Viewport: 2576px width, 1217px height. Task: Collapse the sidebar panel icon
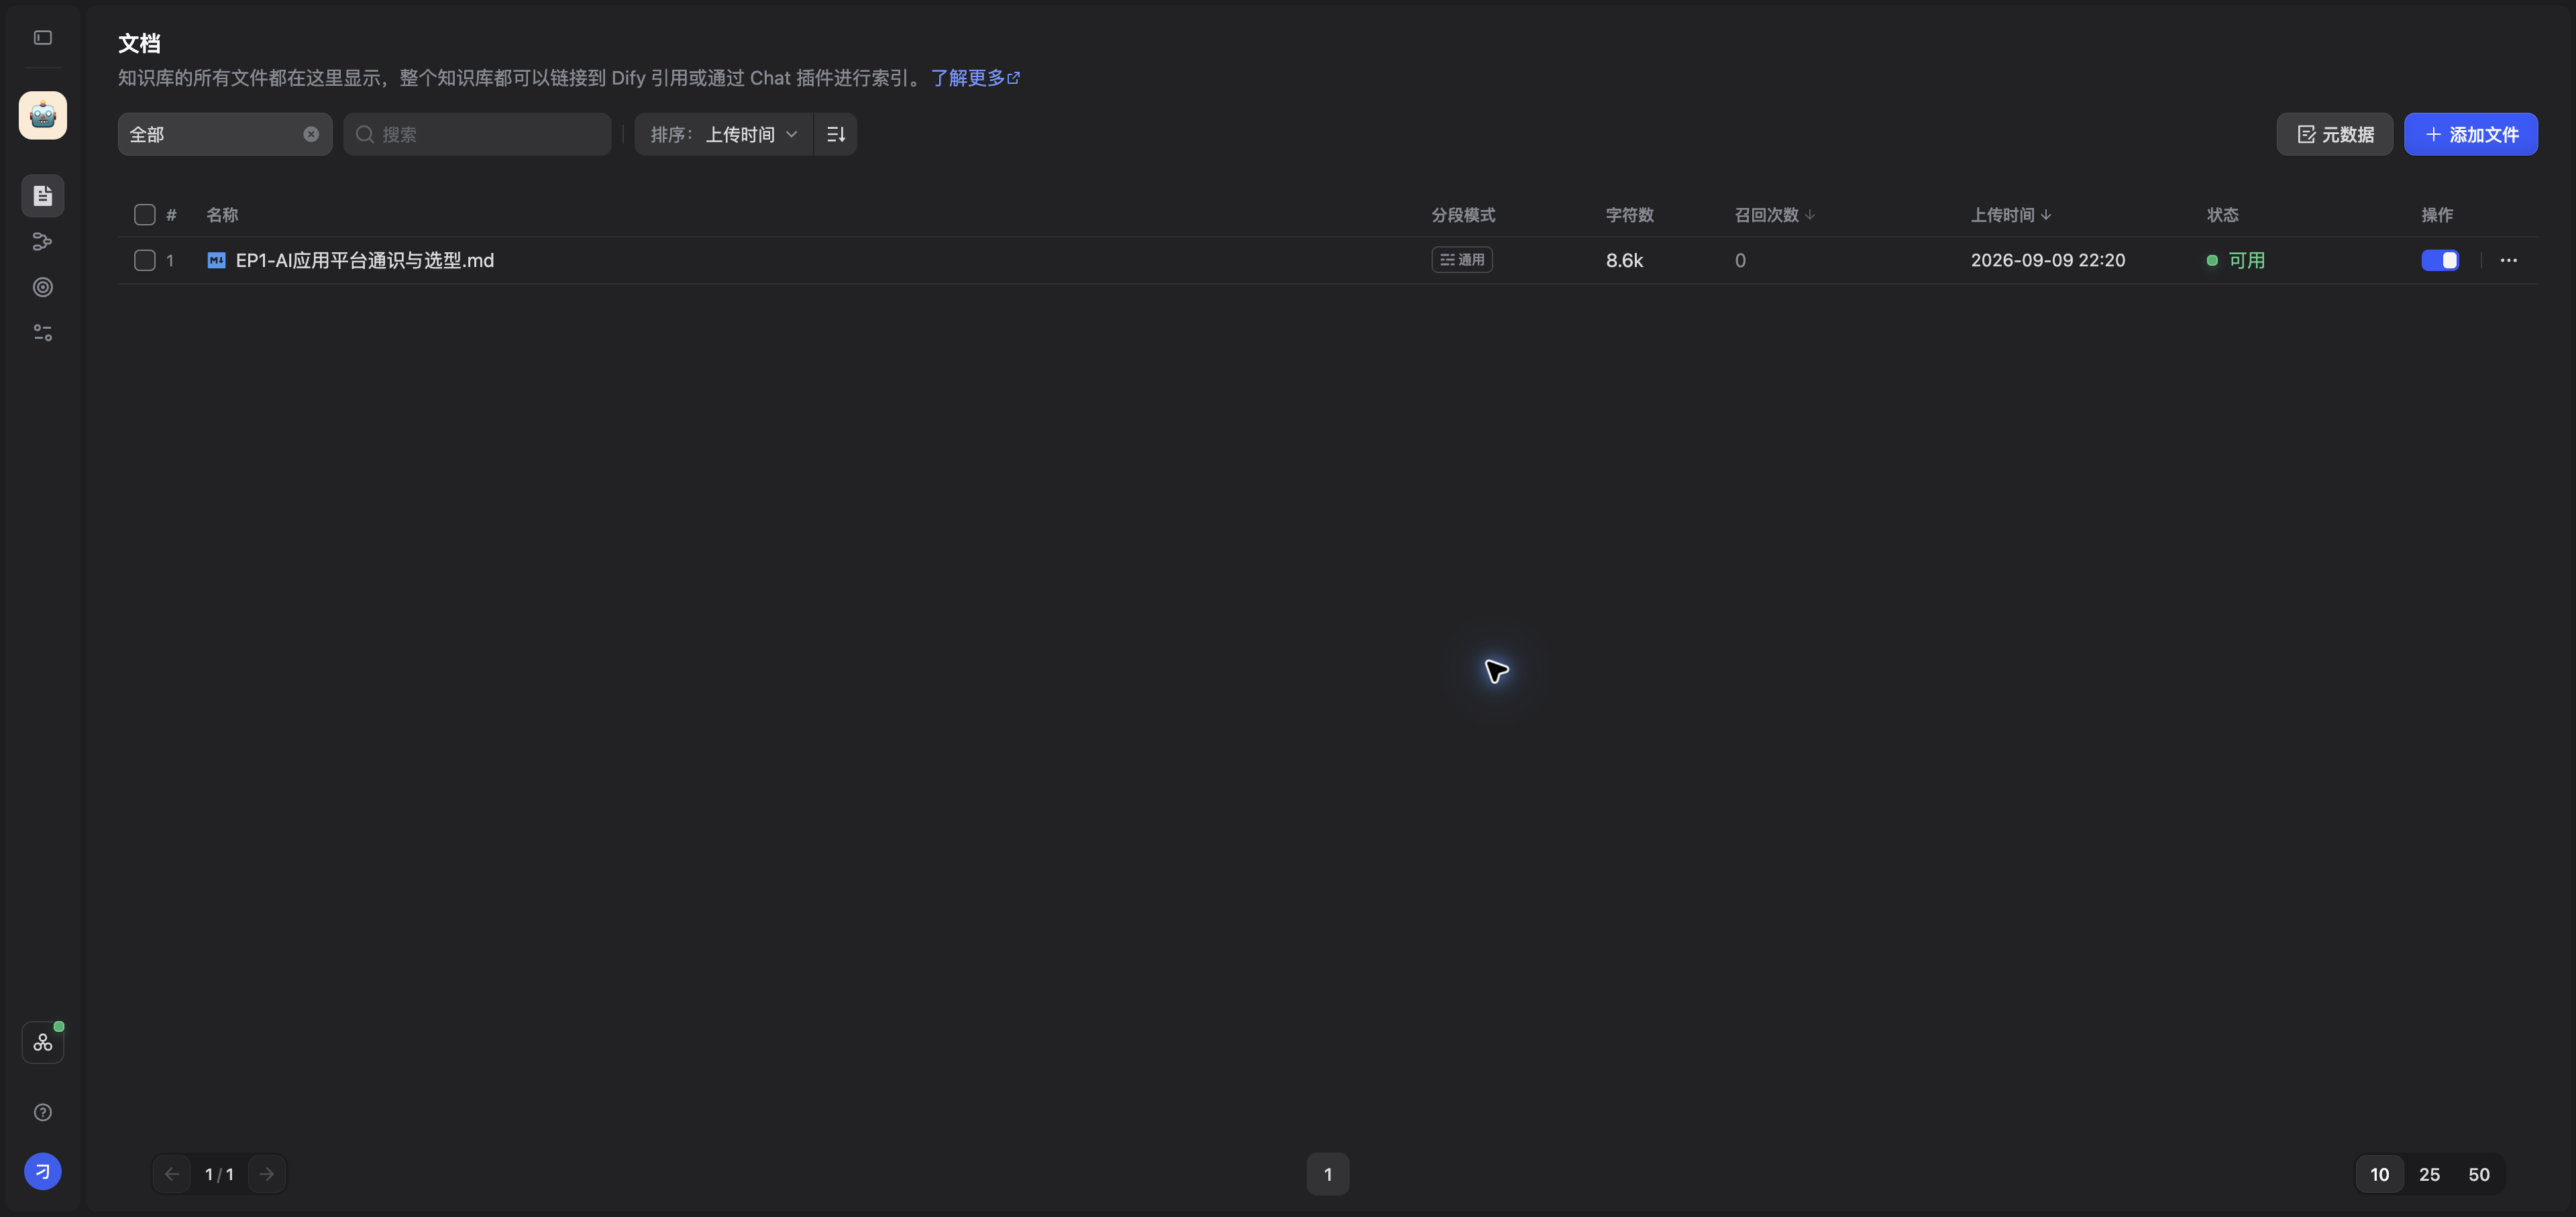[43, 38]
